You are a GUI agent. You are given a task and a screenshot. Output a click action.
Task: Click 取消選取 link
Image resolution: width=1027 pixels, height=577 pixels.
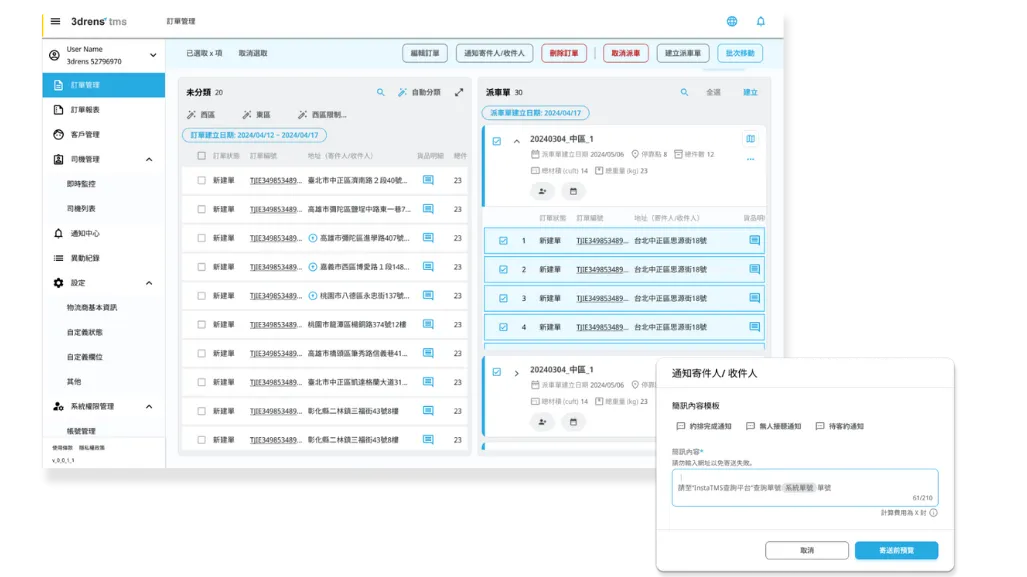click(x=253, y=53)
